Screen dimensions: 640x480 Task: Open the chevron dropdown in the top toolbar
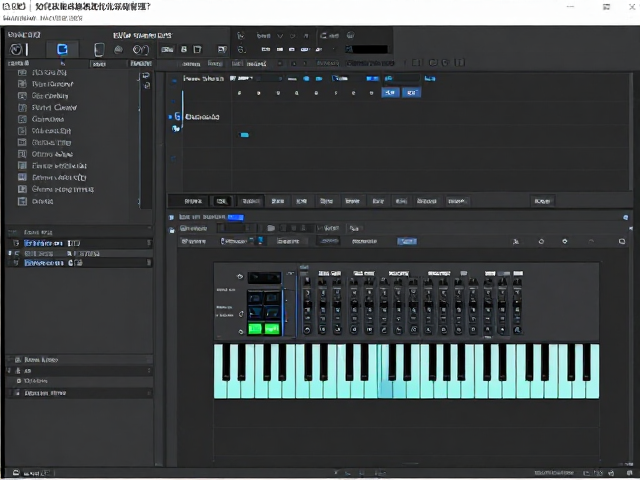point(280,36)
